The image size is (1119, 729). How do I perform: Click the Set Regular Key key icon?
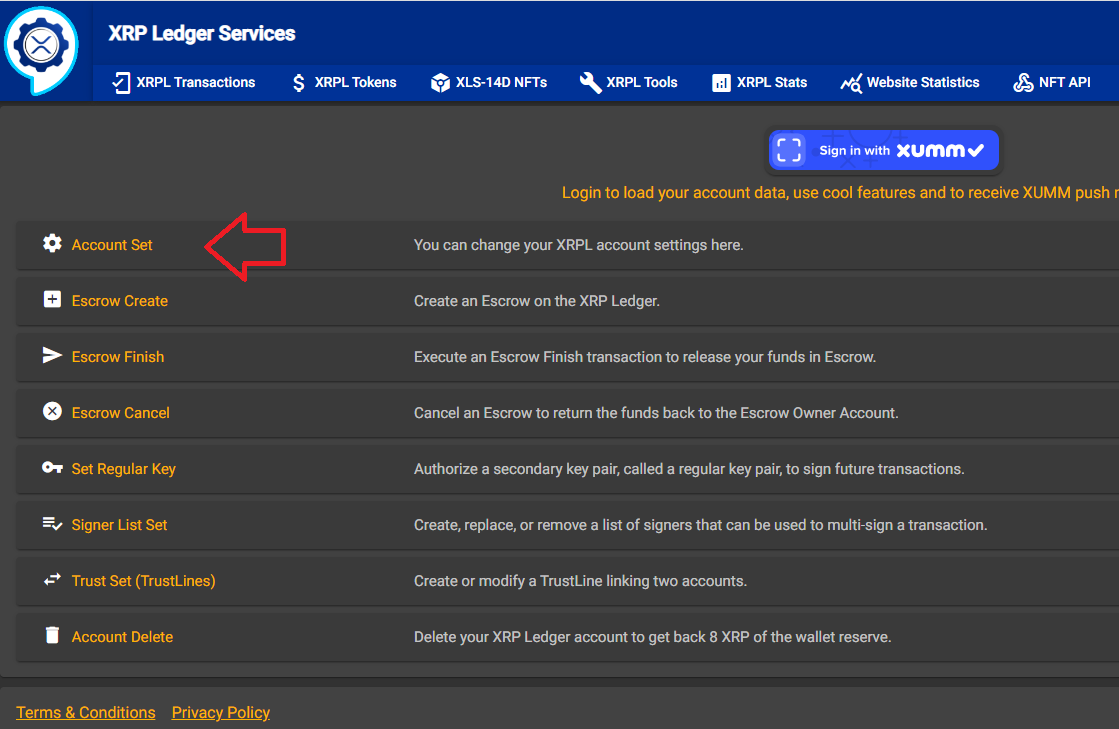[x=52, y=468]
